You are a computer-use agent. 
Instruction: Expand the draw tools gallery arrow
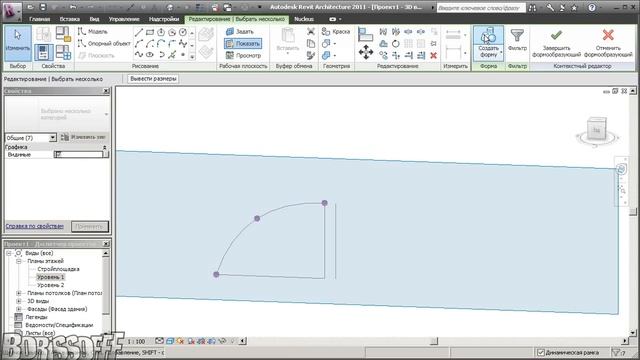point(192,57)
